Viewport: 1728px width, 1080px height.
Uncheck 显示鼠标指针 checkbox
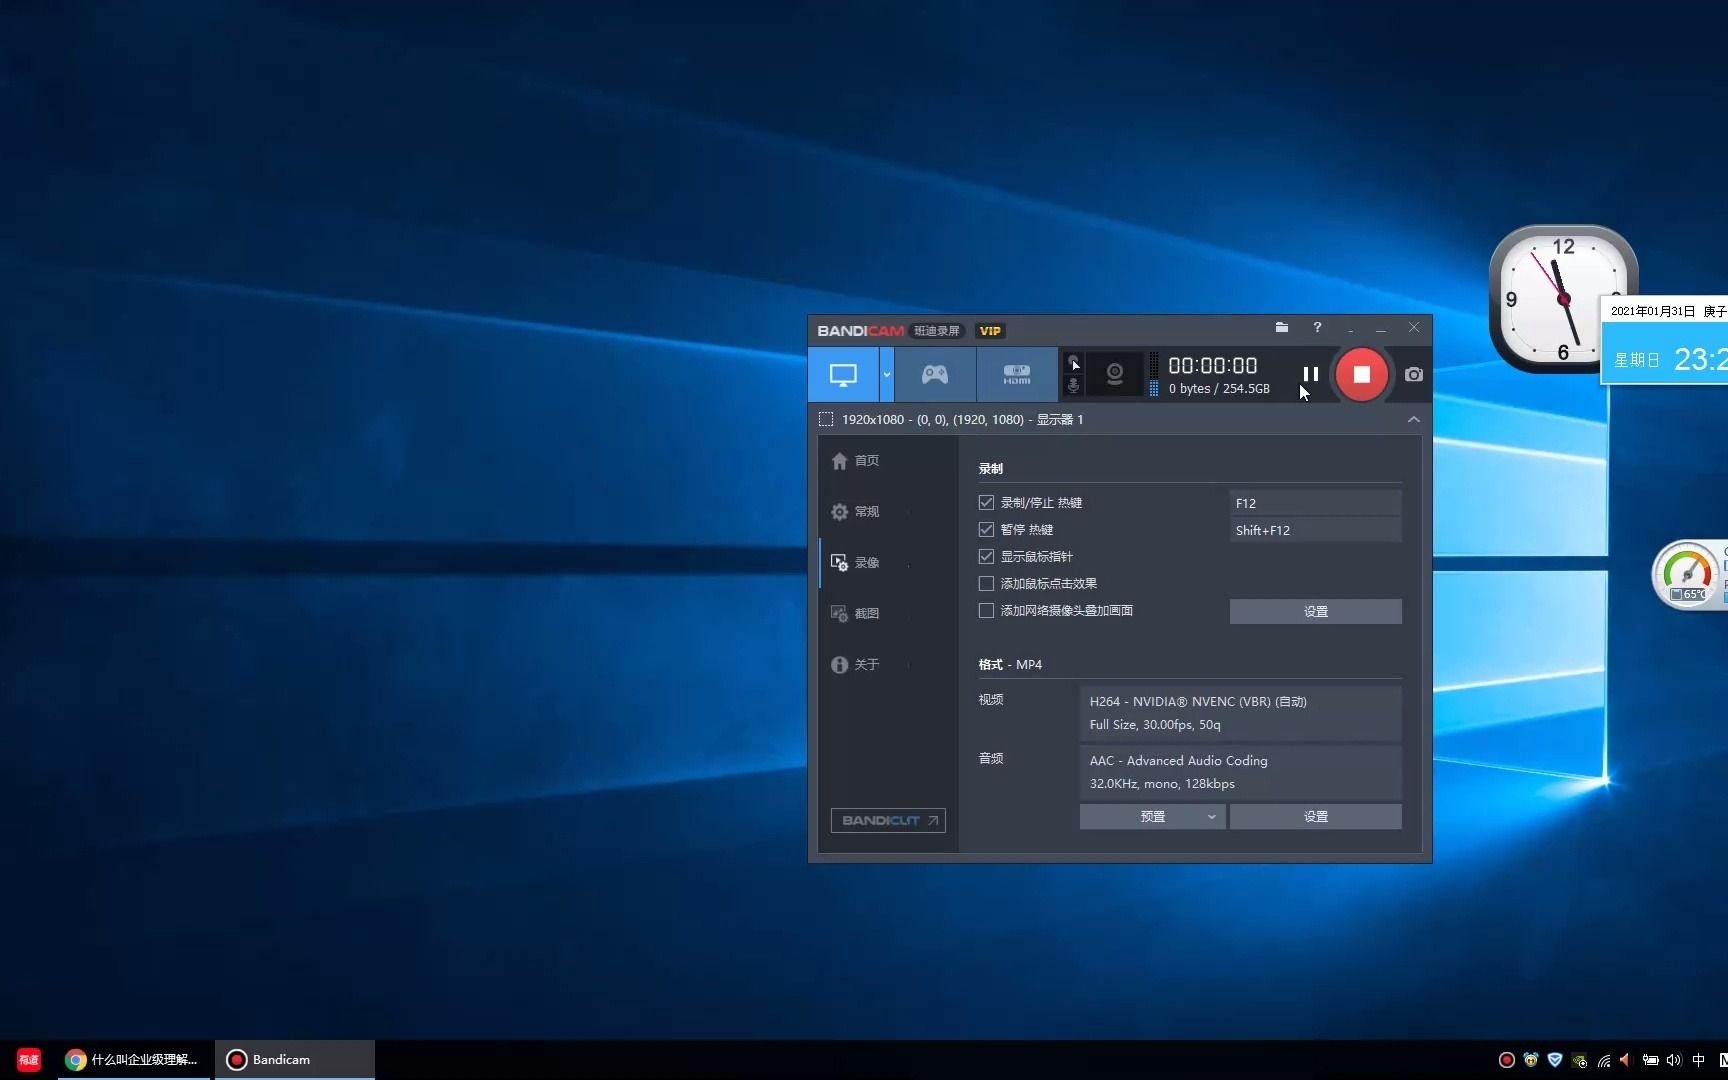[x=986, y=557]
